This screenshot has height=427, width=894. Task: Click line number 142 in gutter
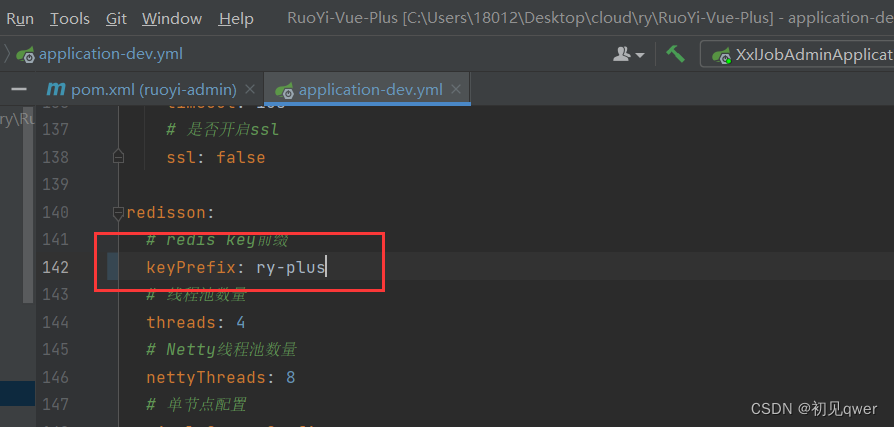[x=55, y=267]
